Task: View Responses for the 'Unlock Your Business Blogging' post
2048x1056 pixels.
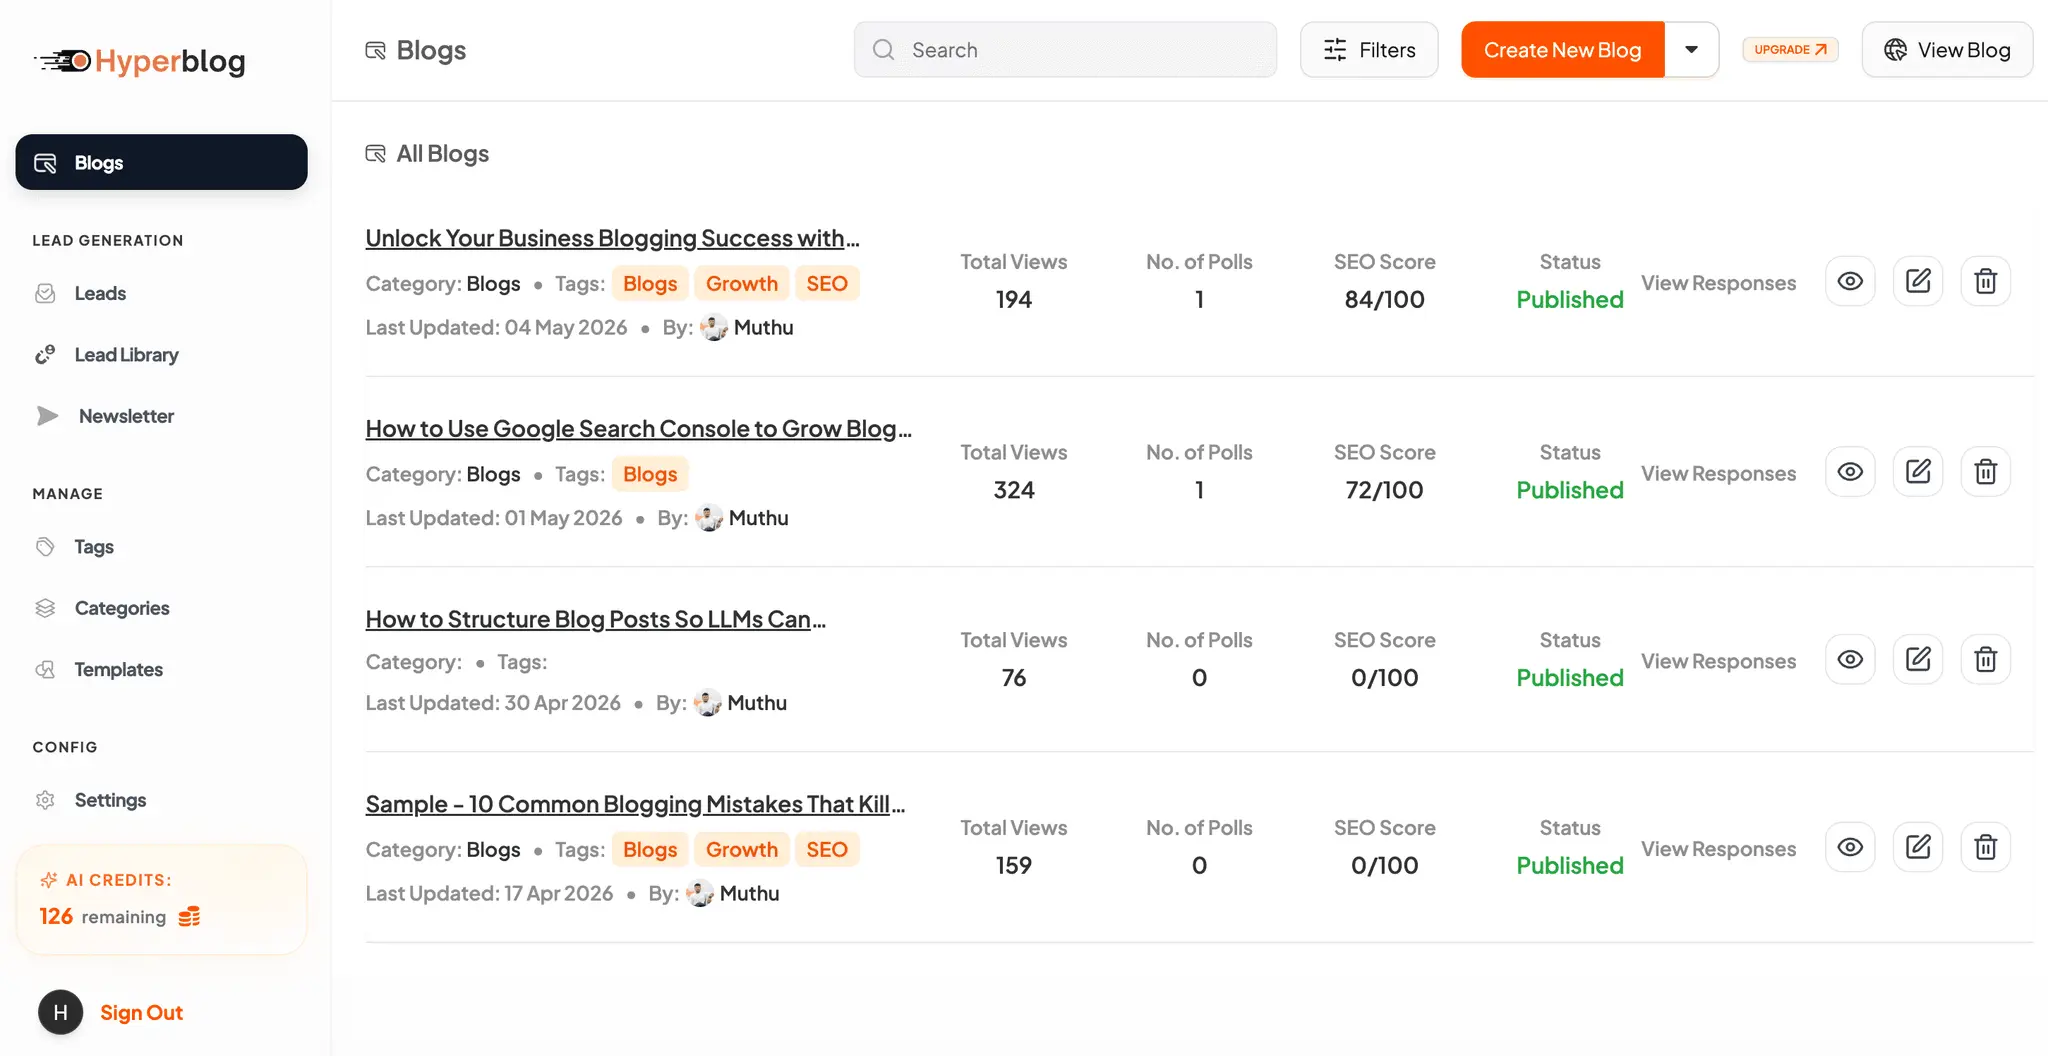Action: pyautogui.click(x=1718, y=283)
